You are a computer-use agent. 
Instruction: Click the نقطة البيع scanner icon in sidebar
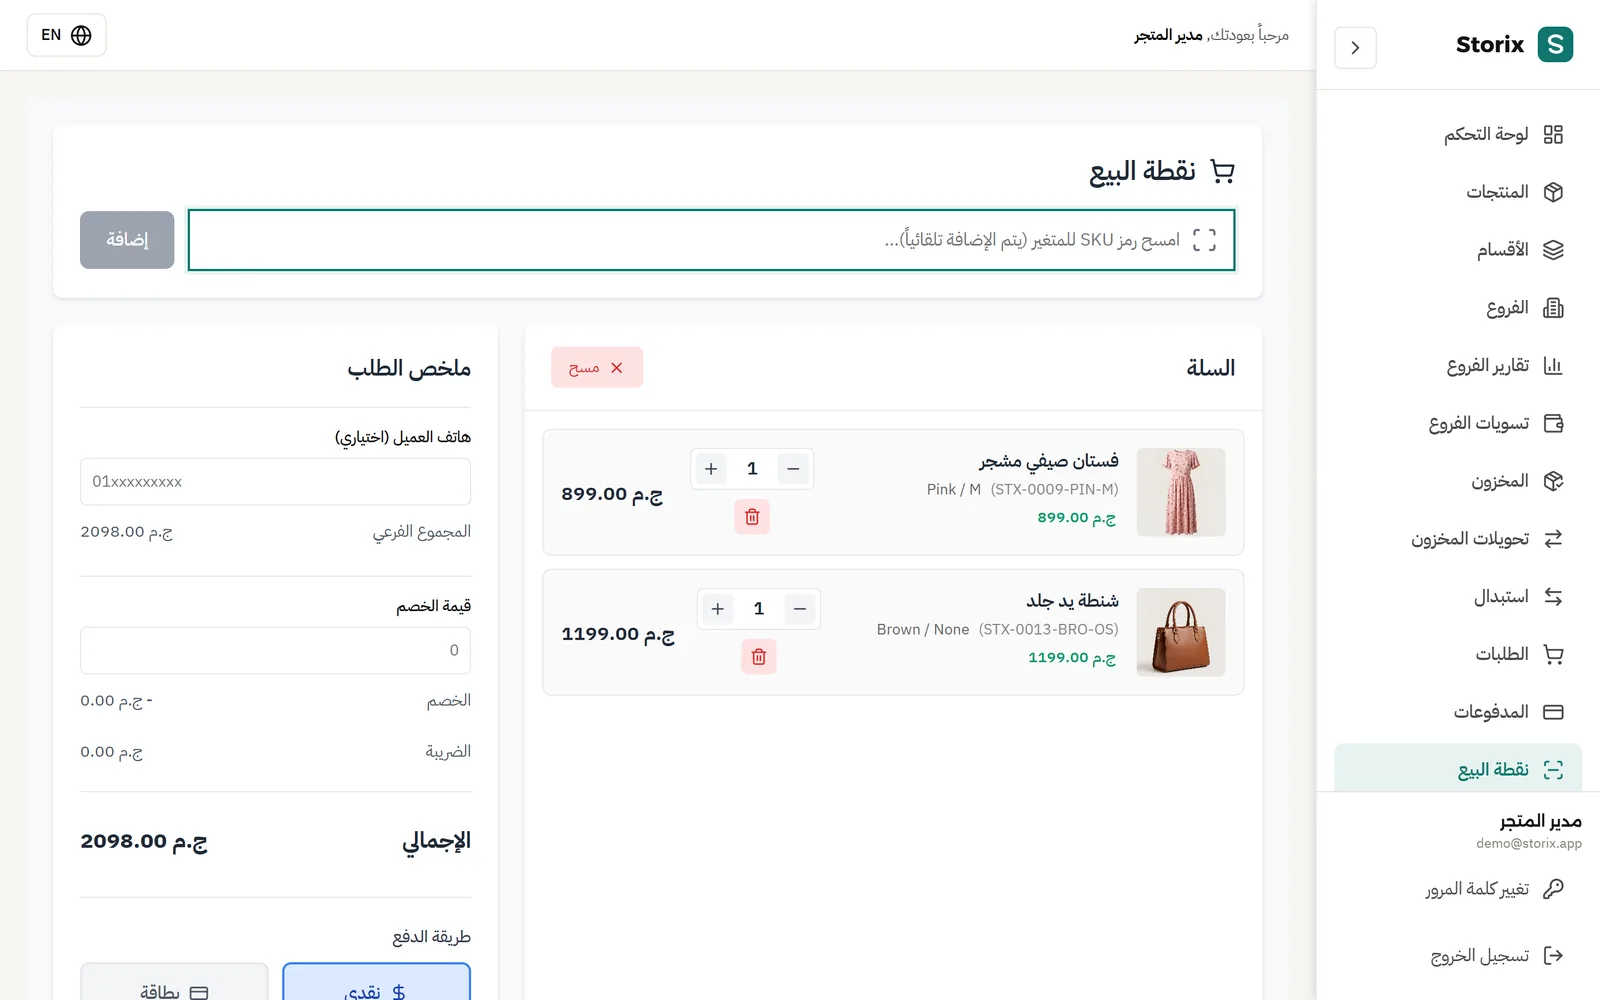[x=1553, y=770]
